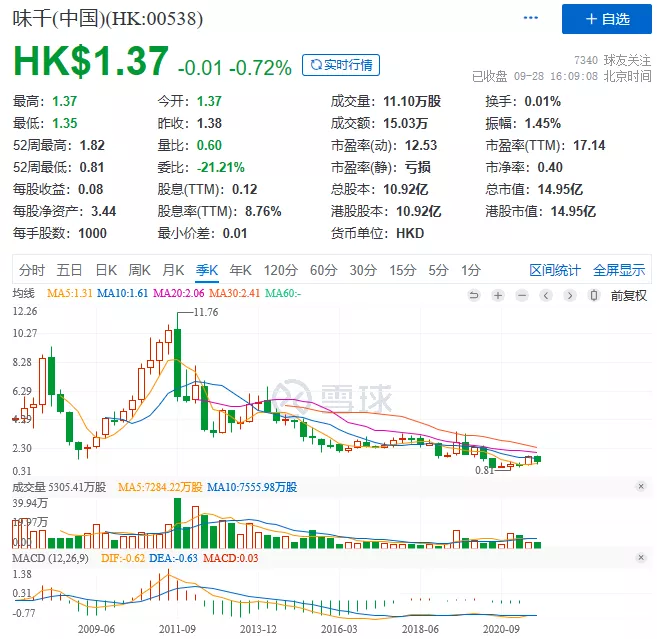Click the DIF:-0.62 indicator value

tap(123, 558)
